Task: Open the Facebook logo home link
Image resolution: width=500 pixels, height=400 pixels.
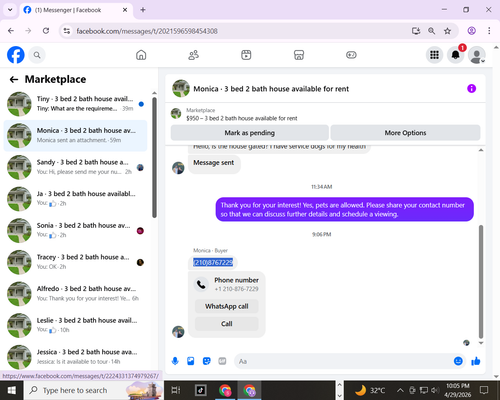Action: click(16, 55)
